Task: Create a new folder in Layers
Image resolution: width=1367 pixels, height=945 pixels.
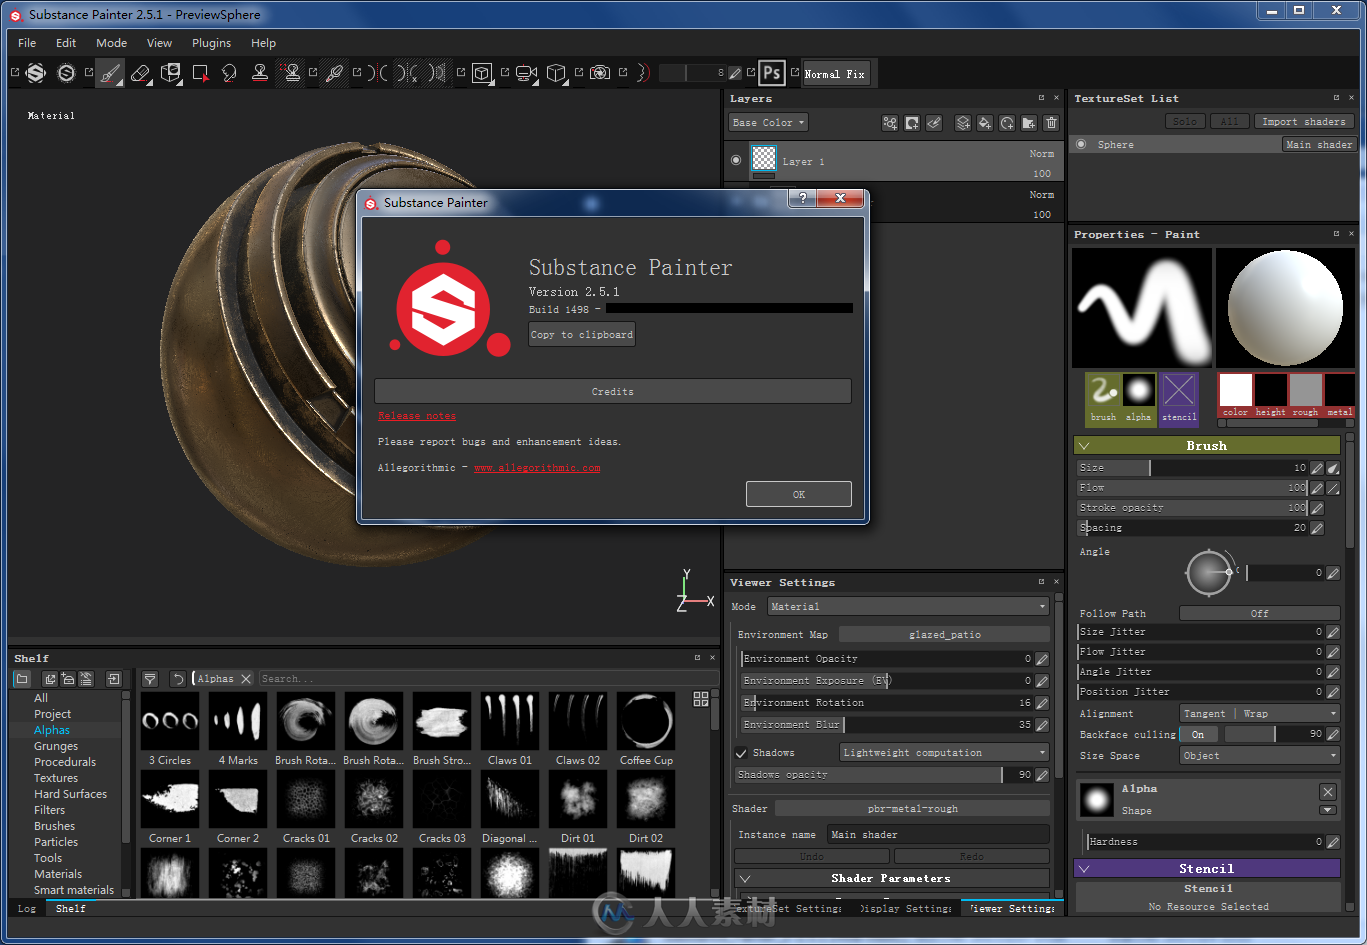Action: click(1029, 123)
